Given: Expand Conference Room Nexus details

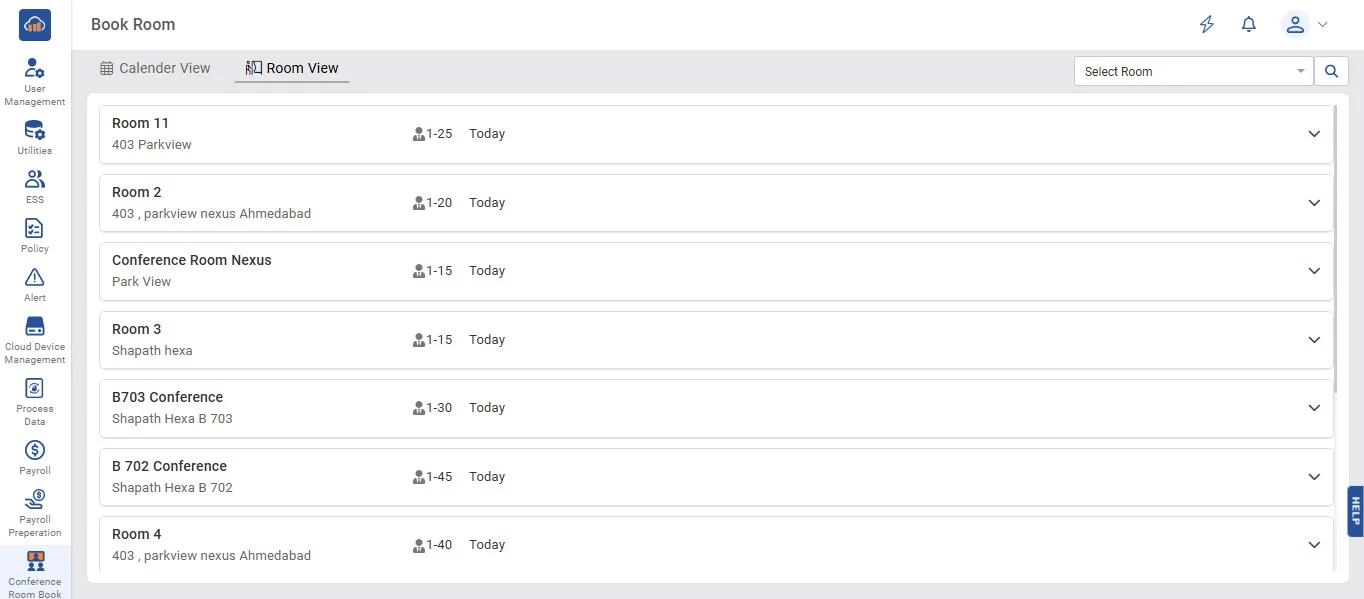Looking at the screenshot, I should click(1314, 271).
